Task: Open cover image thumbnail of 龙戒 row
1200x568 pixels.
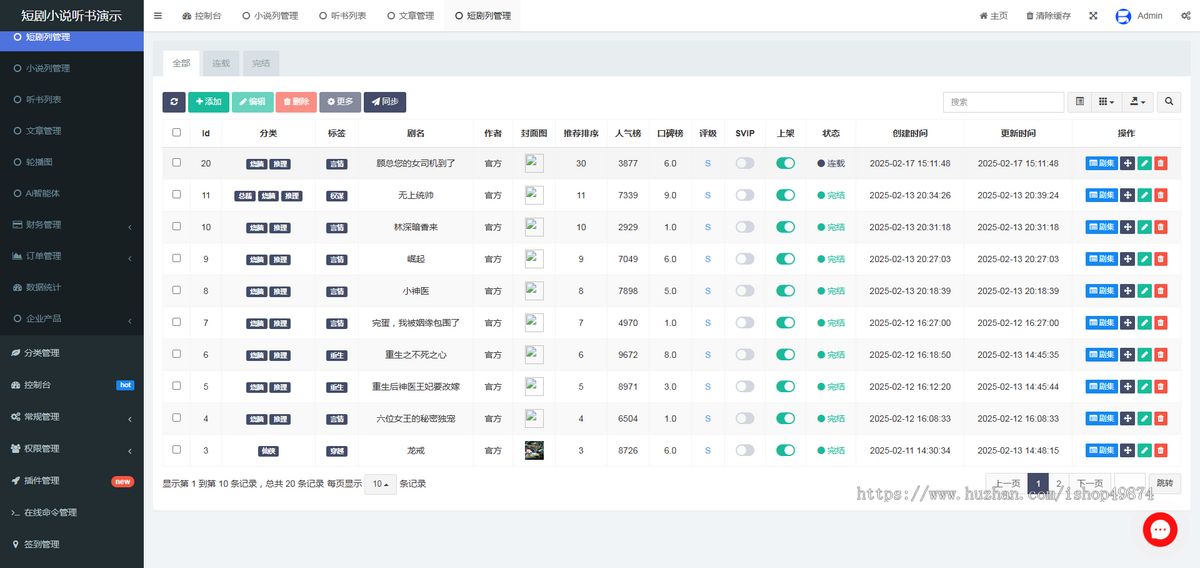Action: (x=534, y=451)
